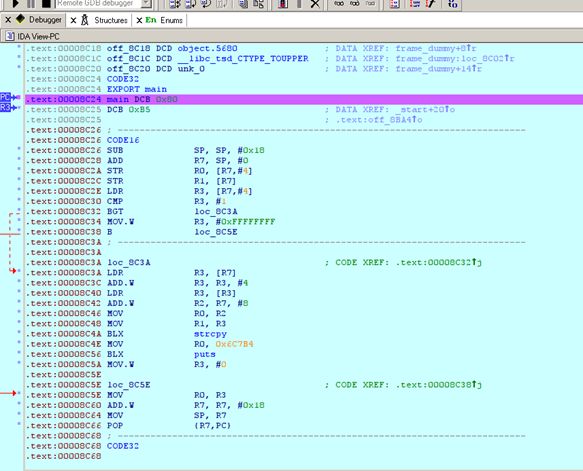583x471 pixels.
Task: Click 'loc_8C3A' operand of BGT
Action: coord(216,212)
